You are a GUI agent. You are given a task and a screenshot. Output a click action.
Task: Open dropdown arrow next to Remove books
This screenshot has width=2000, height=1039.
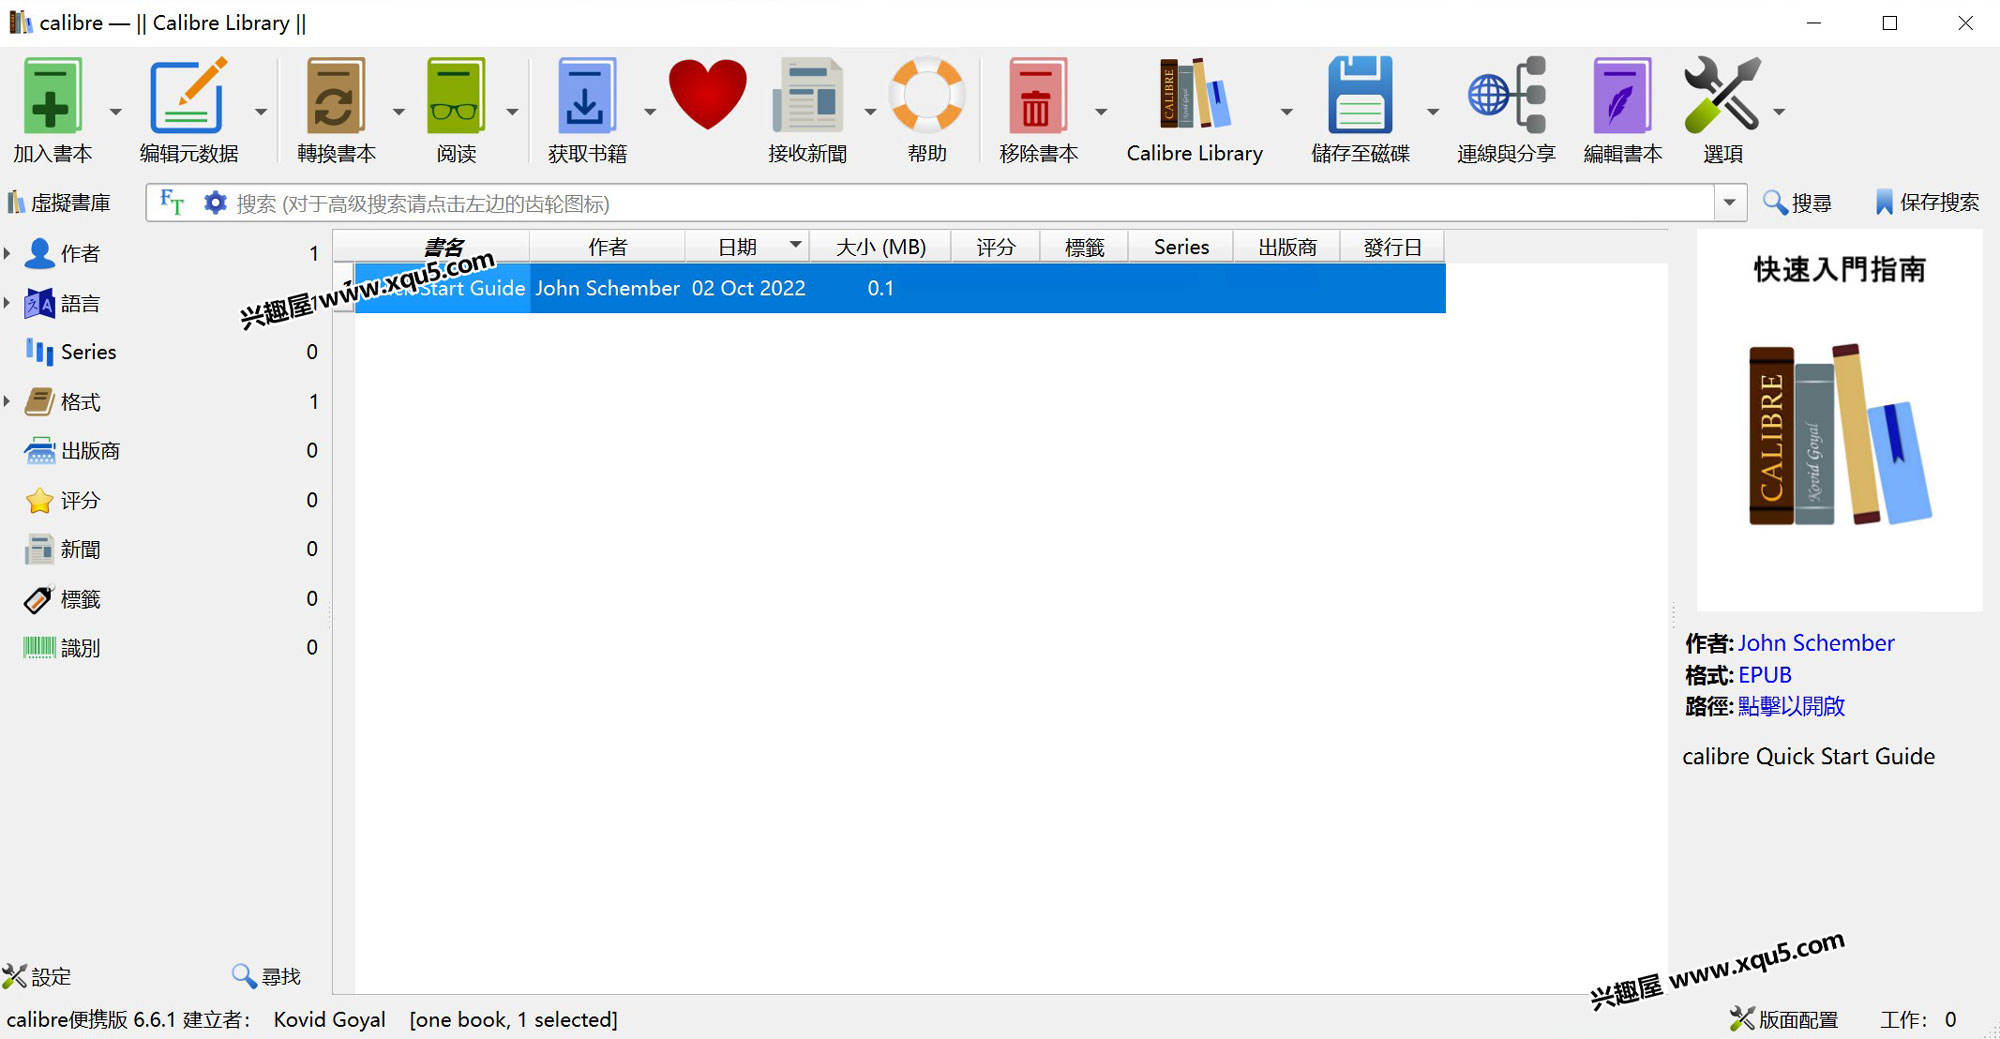click(x=1101, y=112)
